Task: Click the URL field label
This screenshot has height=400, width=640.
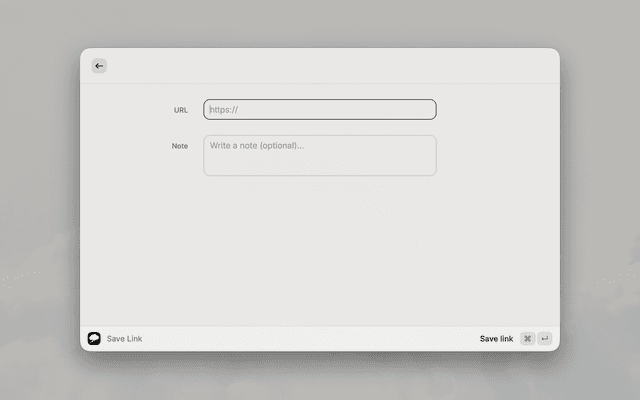Action: (180, 110)
